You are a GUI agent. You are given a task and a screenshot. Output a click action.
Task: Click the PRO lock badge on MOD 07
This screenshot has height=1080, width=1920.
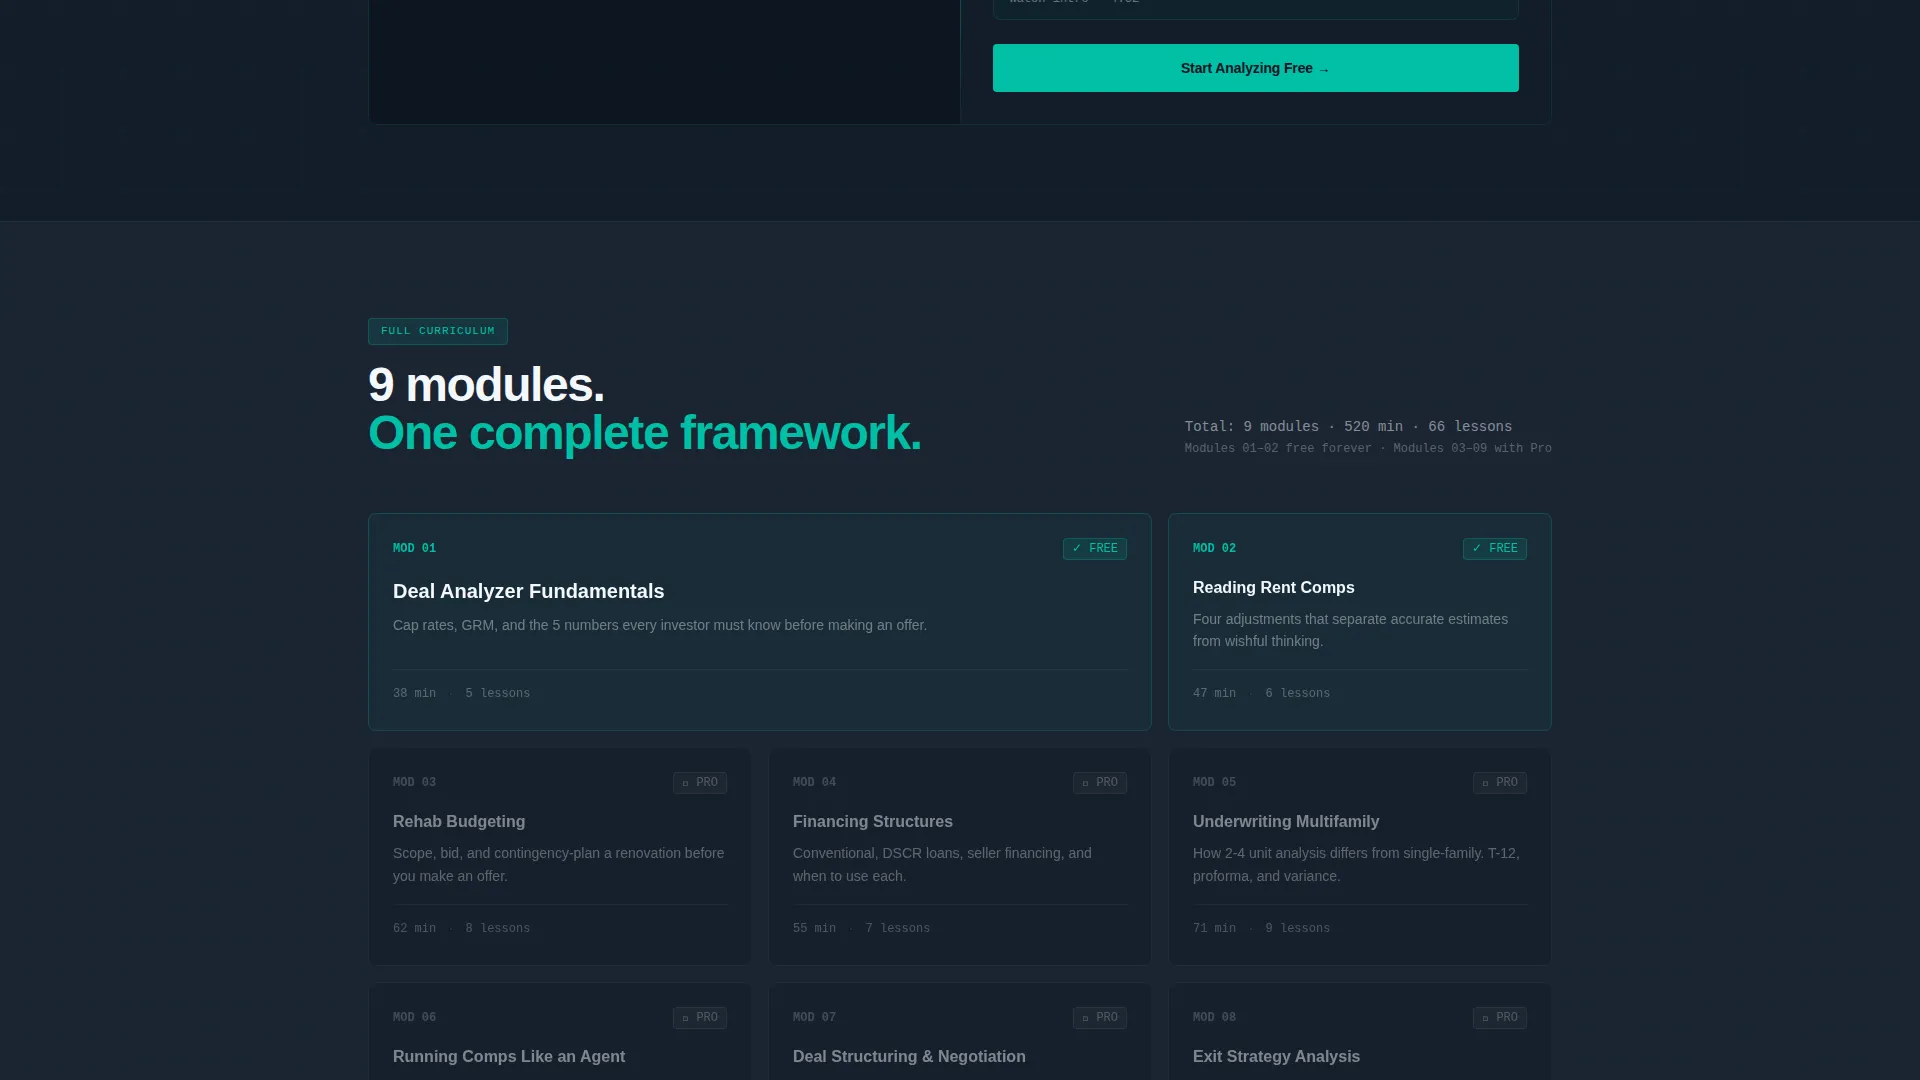tap(1100, 1018)
